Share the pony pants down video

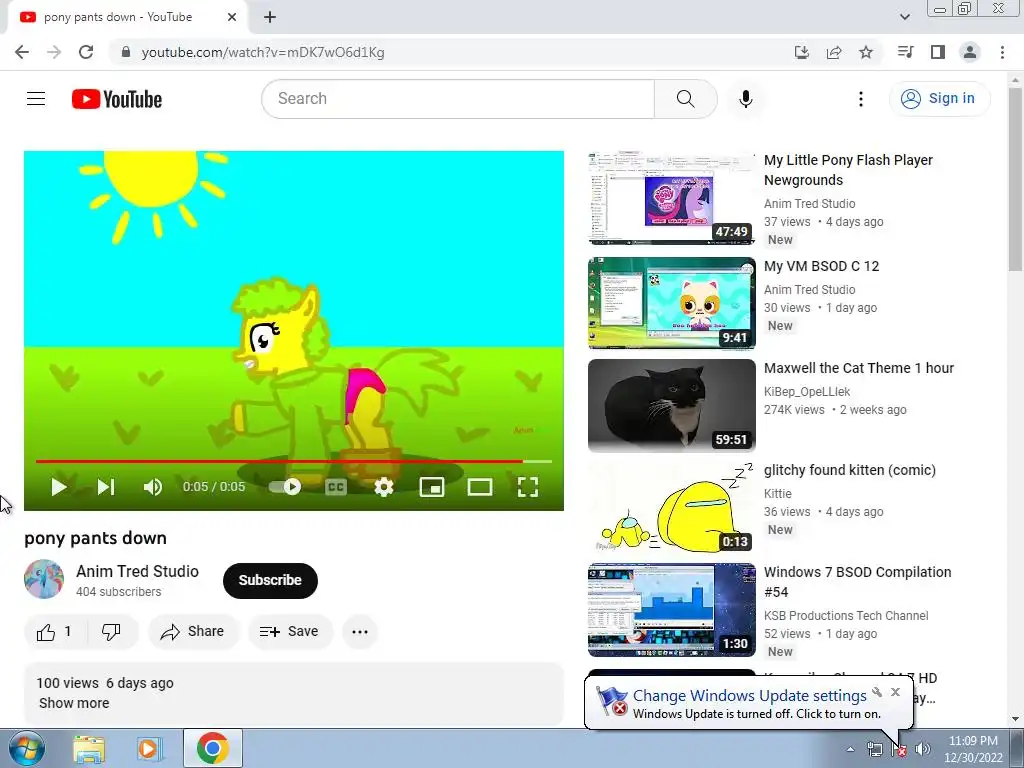193,632
